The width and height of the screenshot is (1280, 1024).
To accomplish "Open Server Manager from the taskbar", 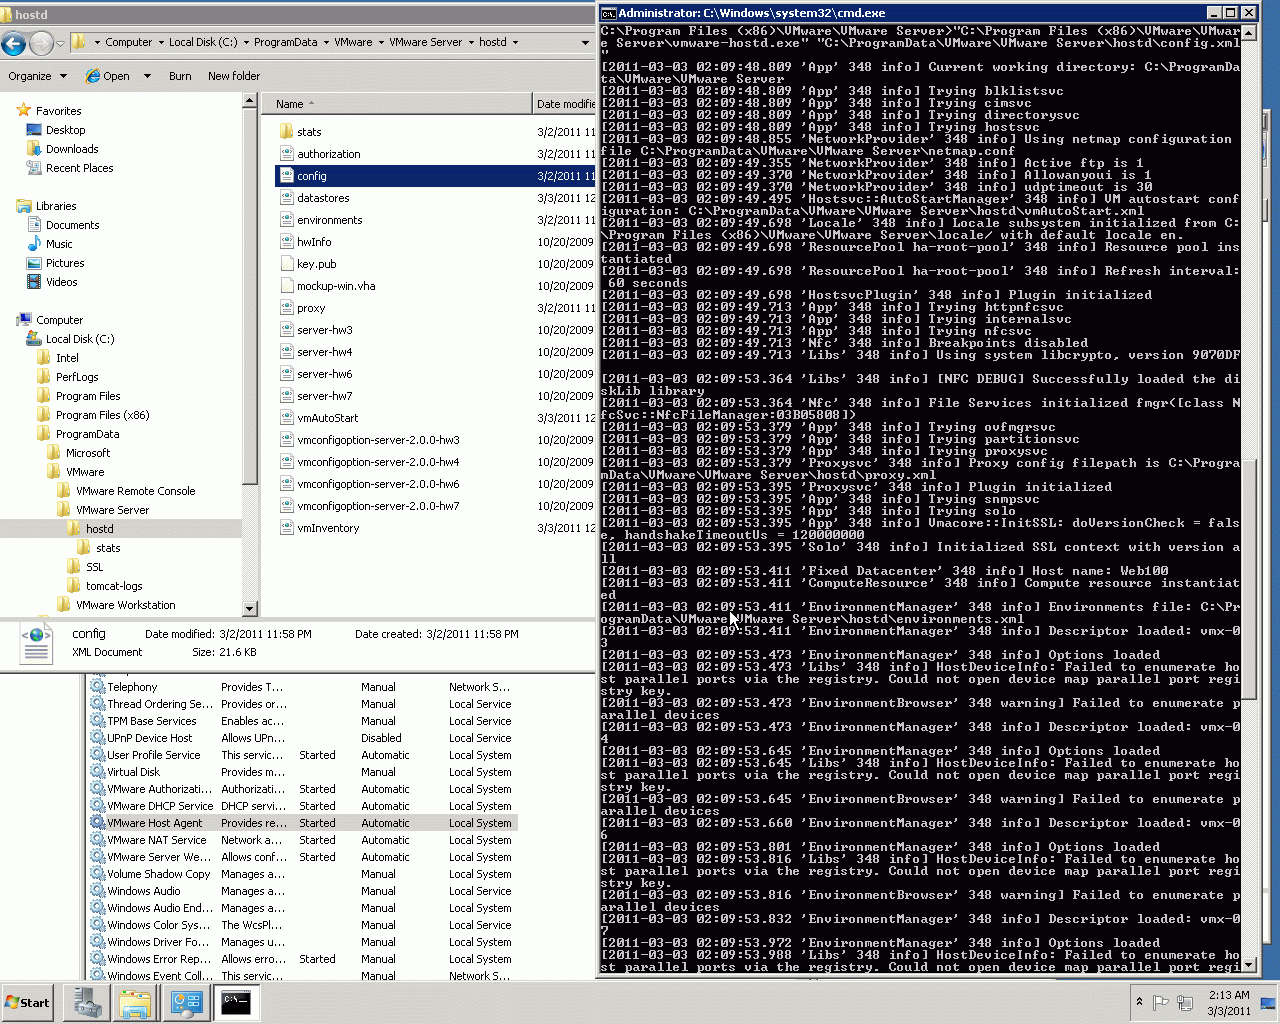I will [87, 1002].
